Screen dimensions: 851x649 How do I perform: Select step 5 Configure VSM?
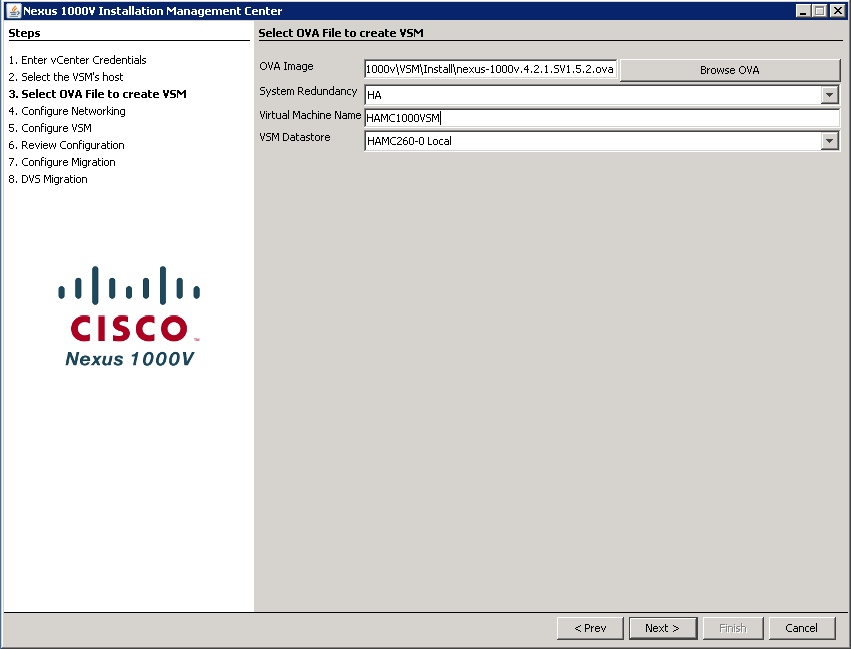click(x=50, y=128)
